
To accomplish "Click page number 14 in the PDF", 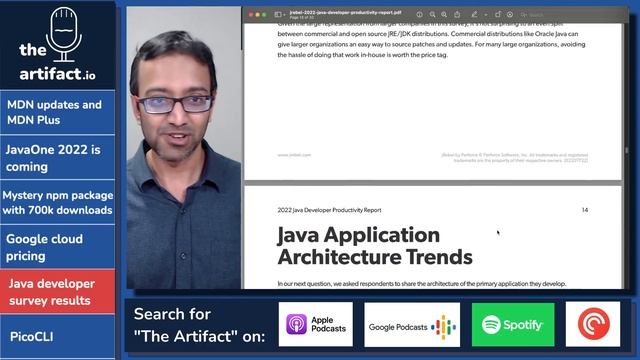I will [x=585, y=210].
